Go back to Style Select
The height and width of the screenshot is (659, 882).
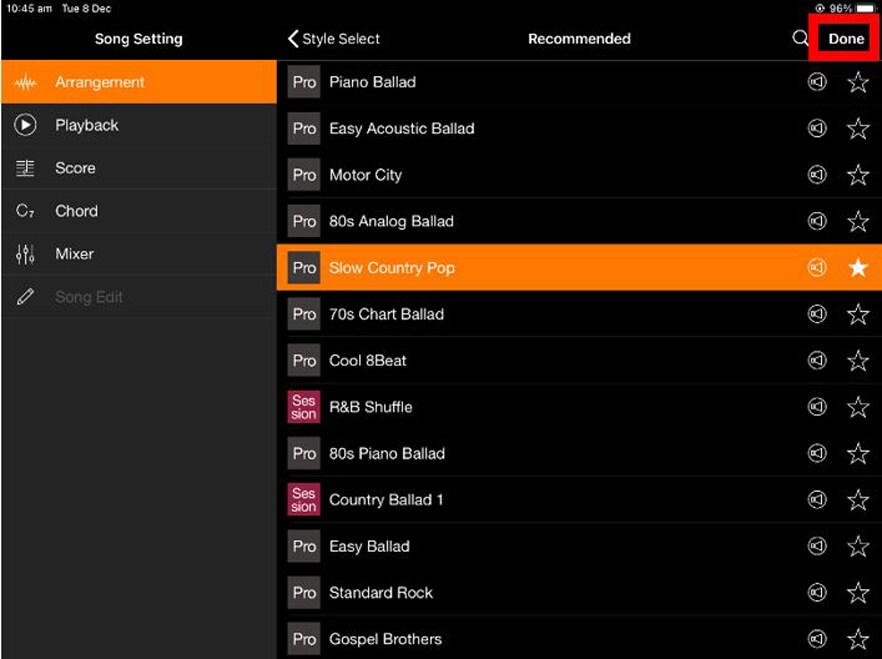pyautogui.click(x=334, y=39)
